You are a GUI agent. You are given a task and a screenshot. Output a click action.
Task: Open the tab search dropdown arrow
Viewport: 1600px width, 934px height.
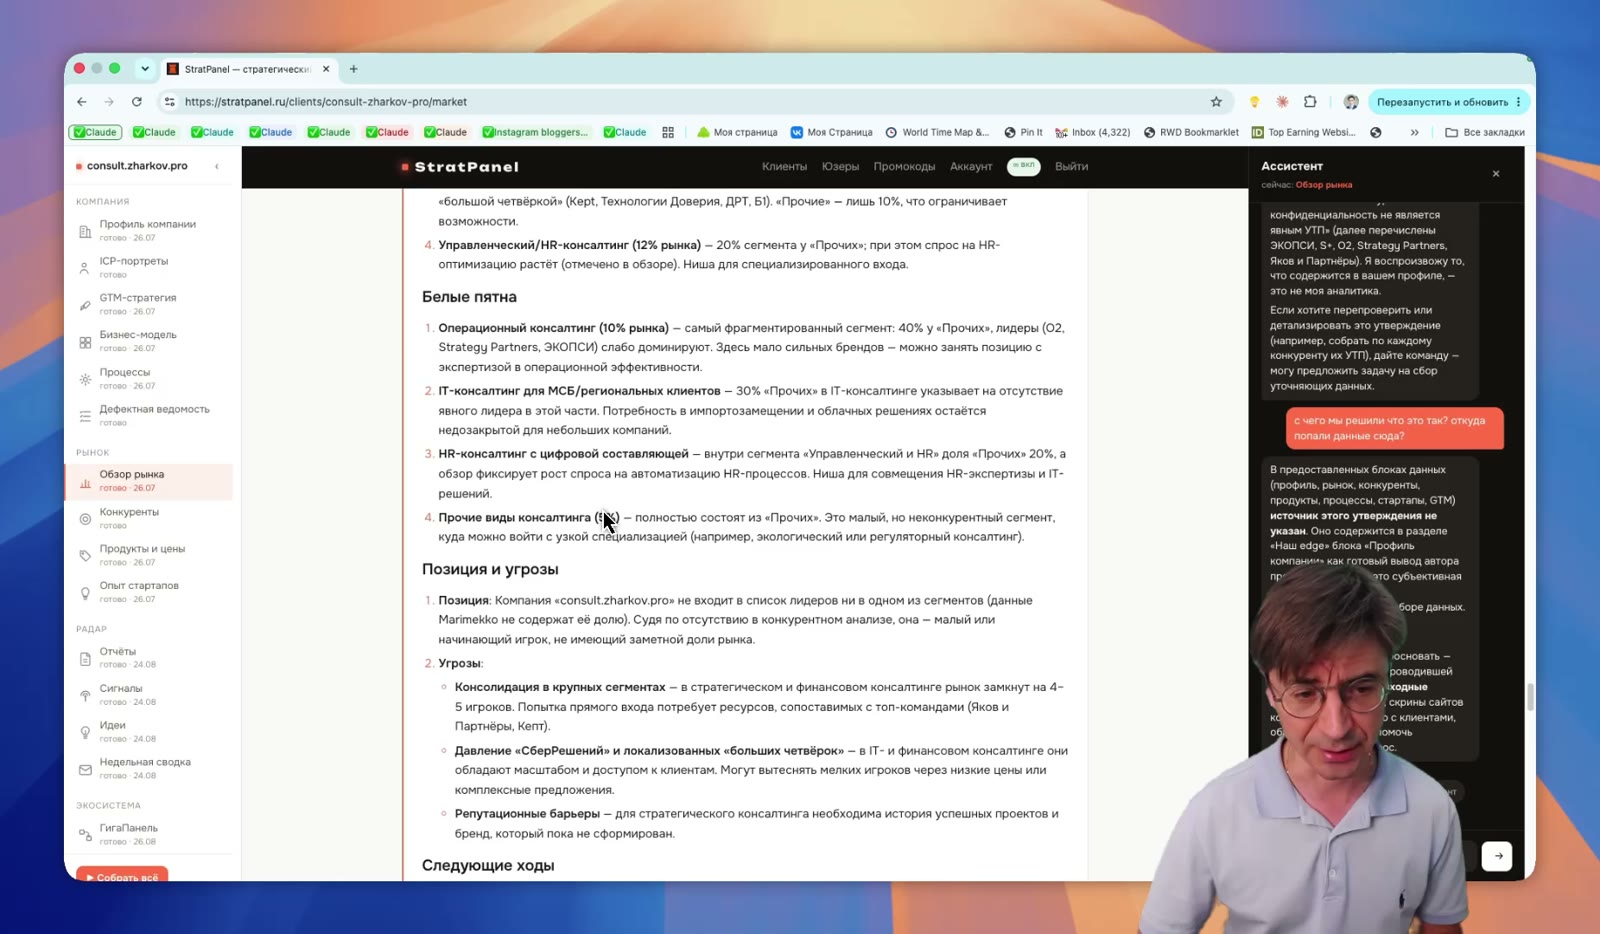tap(145, 69)
